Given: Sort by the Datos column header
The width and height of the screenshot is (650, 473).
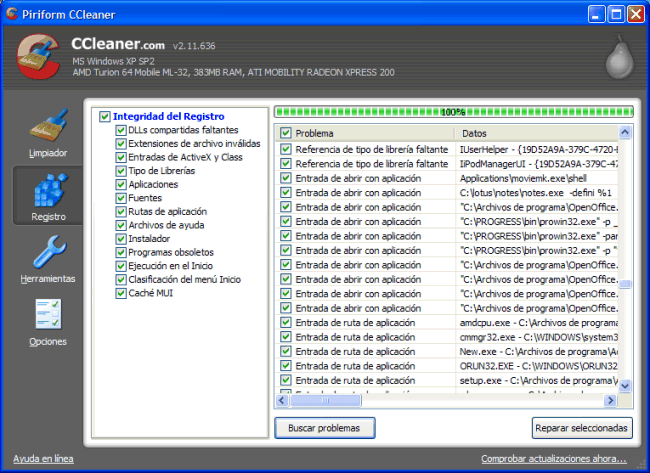Looking at the screenshot, I should [x=536, y=133].
